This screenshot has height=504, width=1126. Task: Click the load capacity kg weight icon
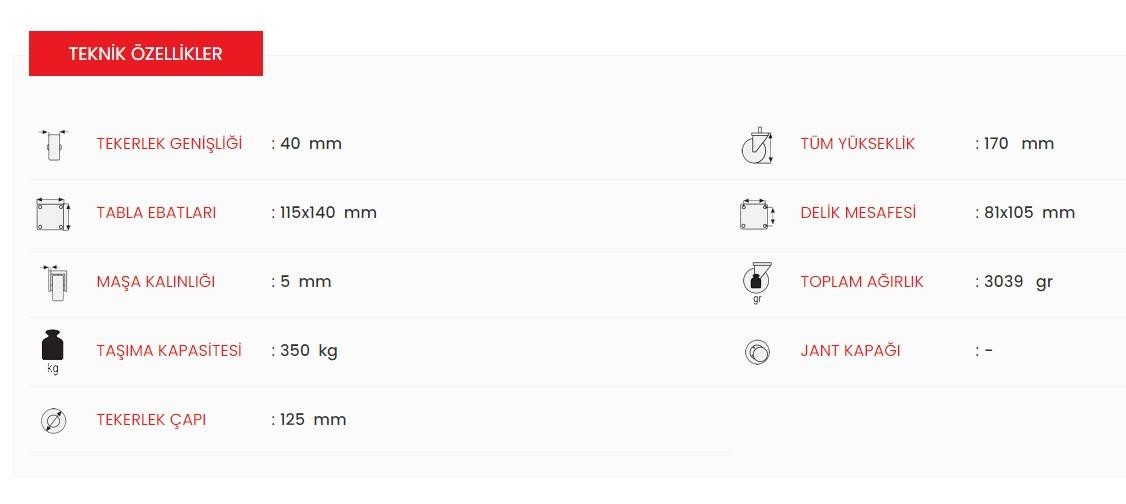(x=53, y=352)
